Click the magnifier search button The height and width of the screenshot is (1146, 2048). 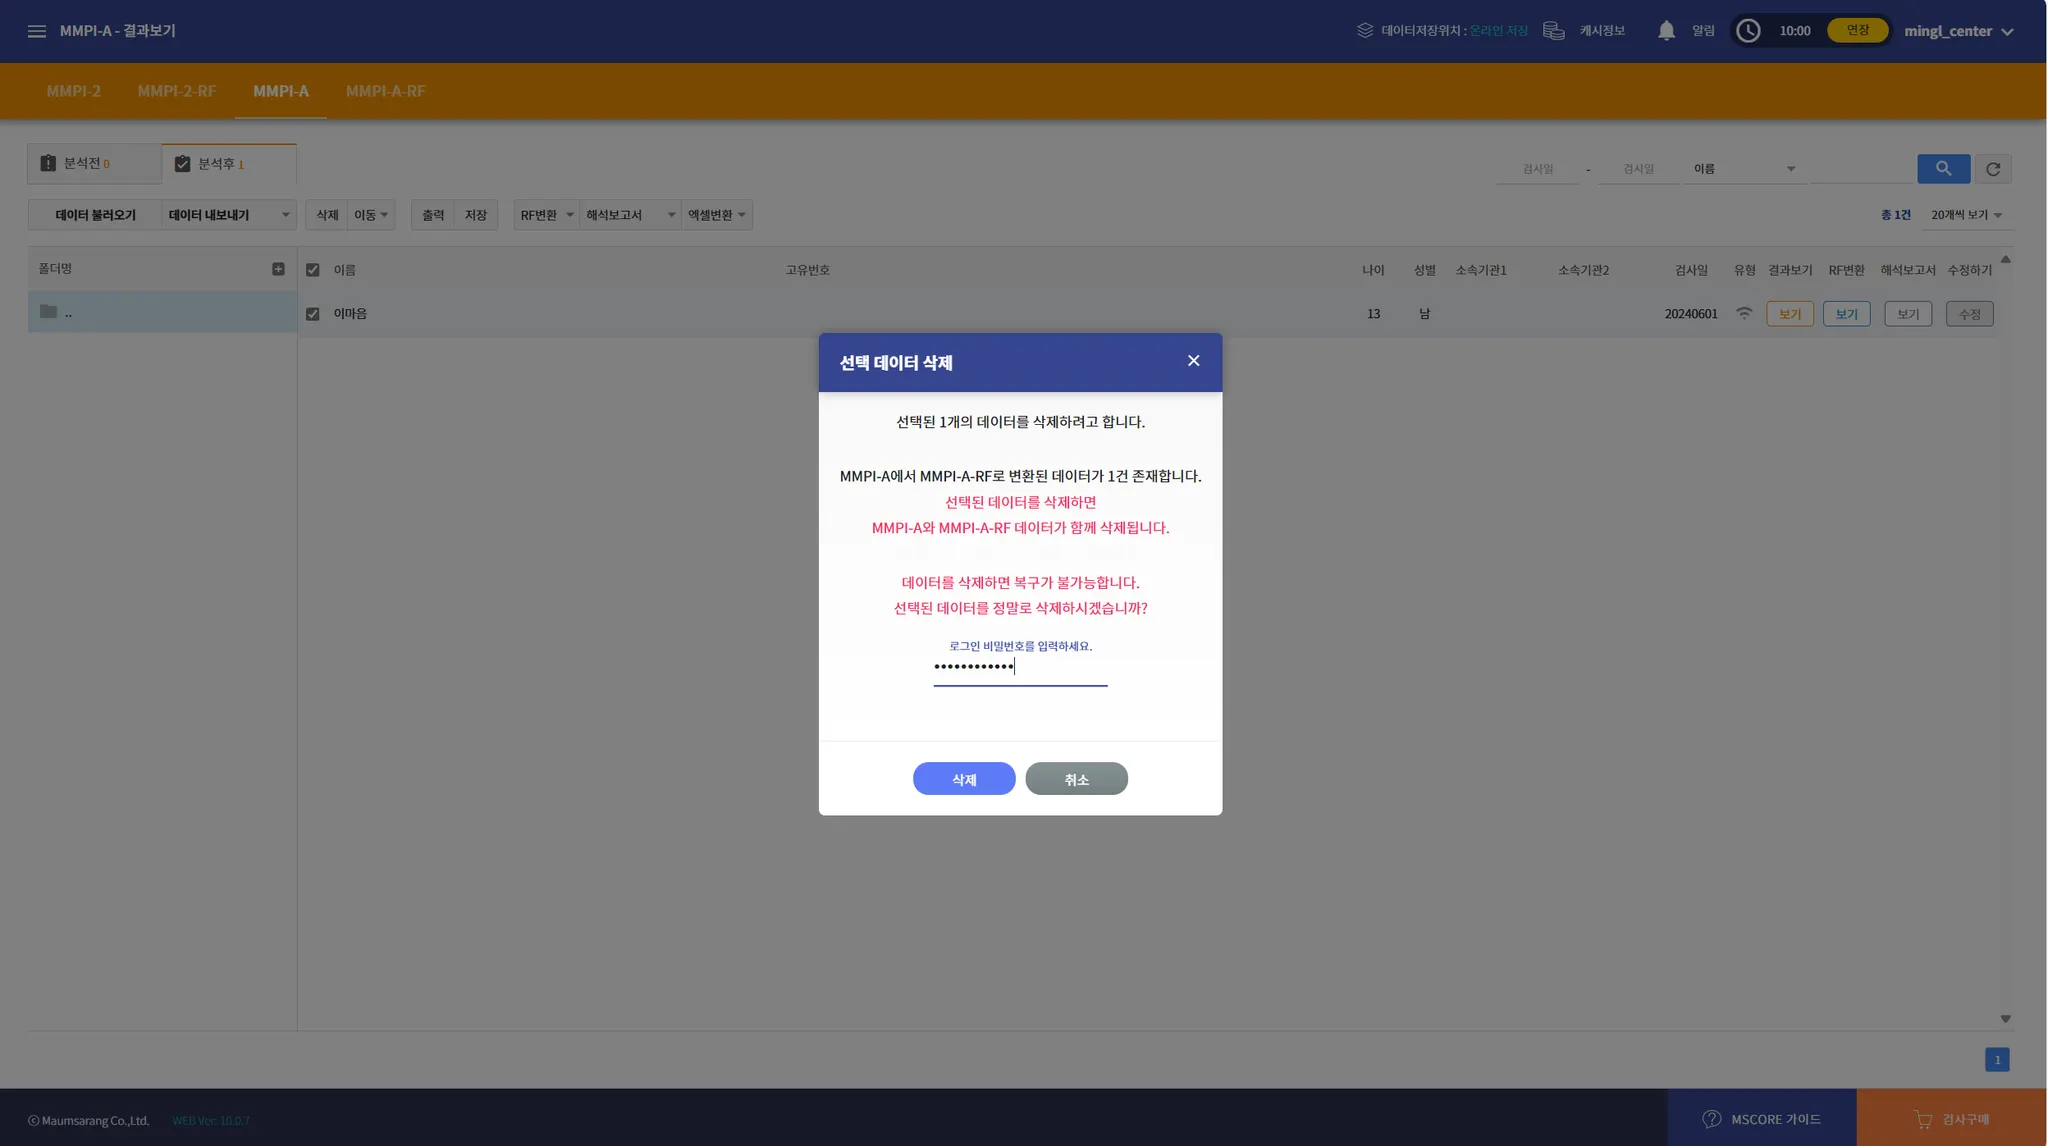1943,169
